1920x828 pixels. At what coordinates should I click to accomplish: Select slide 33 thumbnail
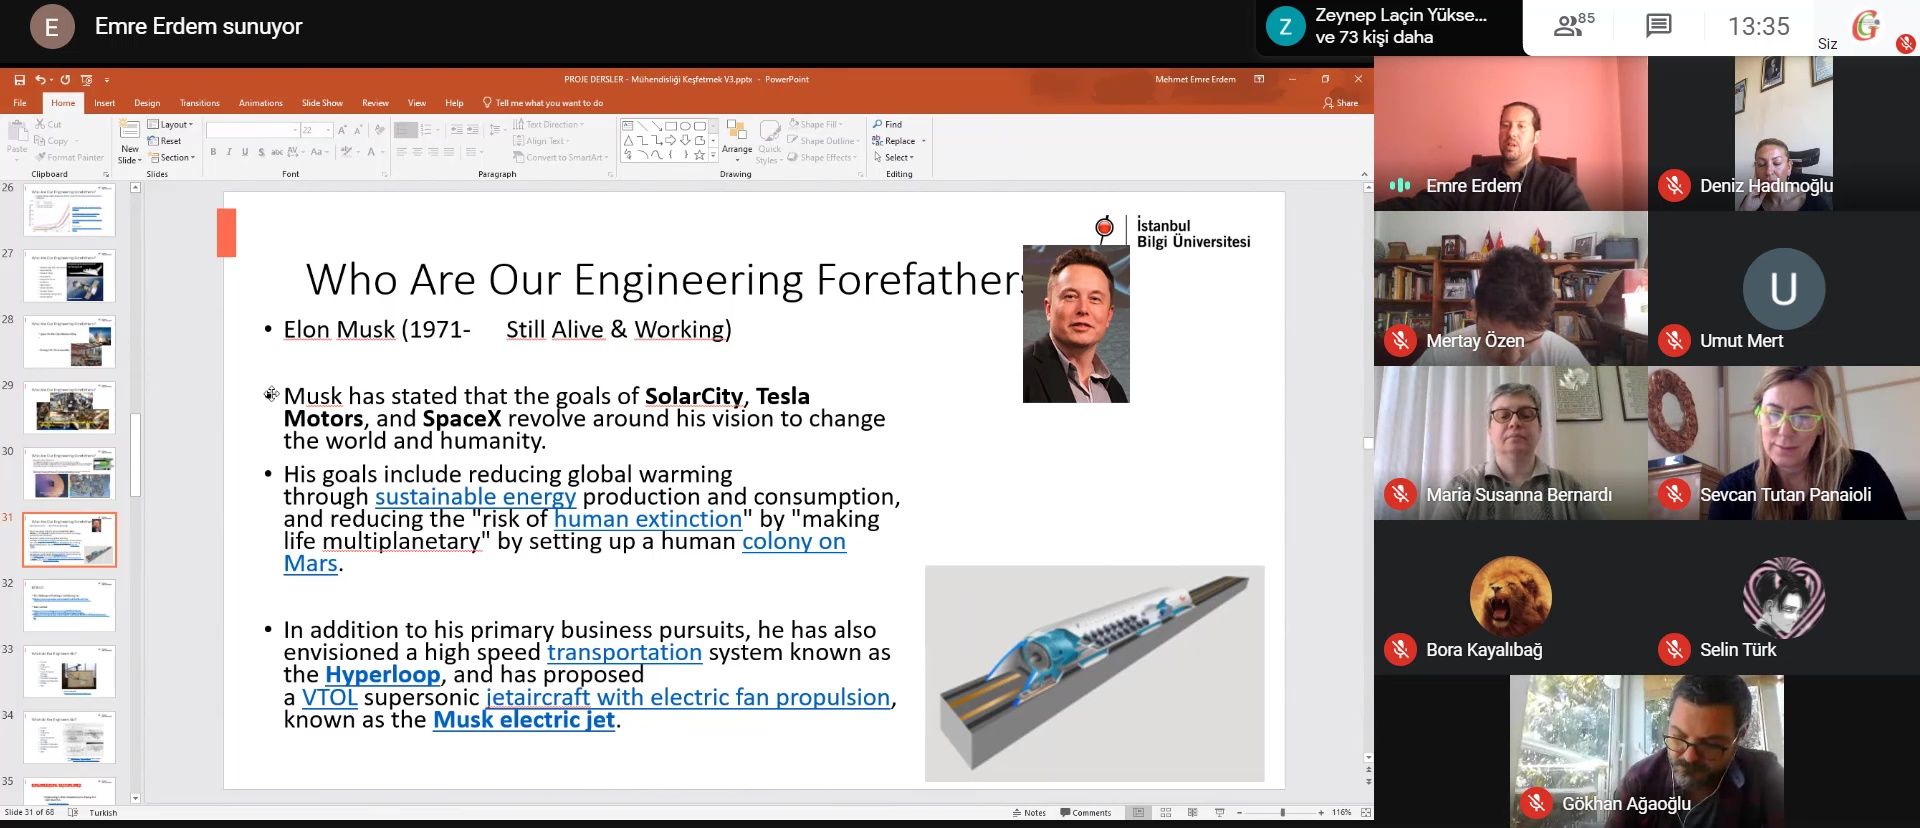(69, 672)
